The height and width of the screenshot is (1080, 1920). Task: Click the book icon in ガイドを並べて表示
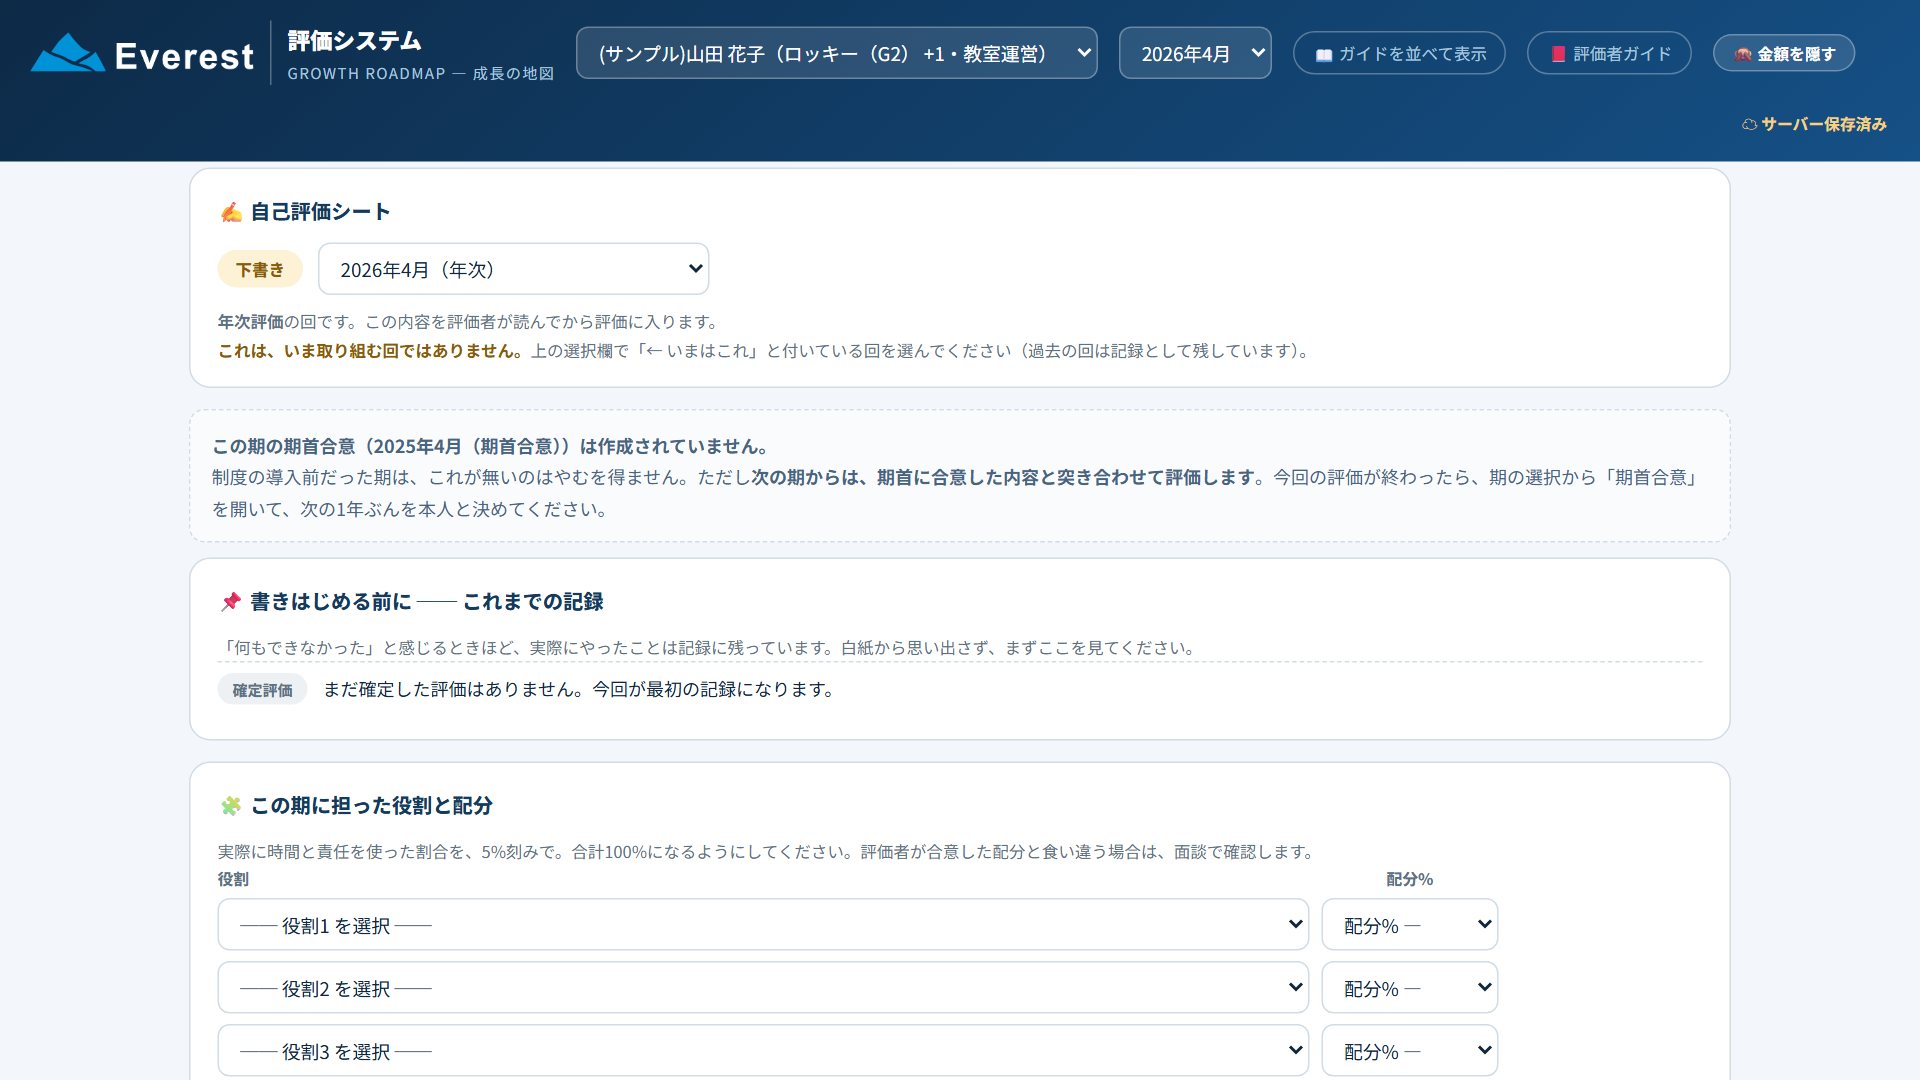point(1324,55)
